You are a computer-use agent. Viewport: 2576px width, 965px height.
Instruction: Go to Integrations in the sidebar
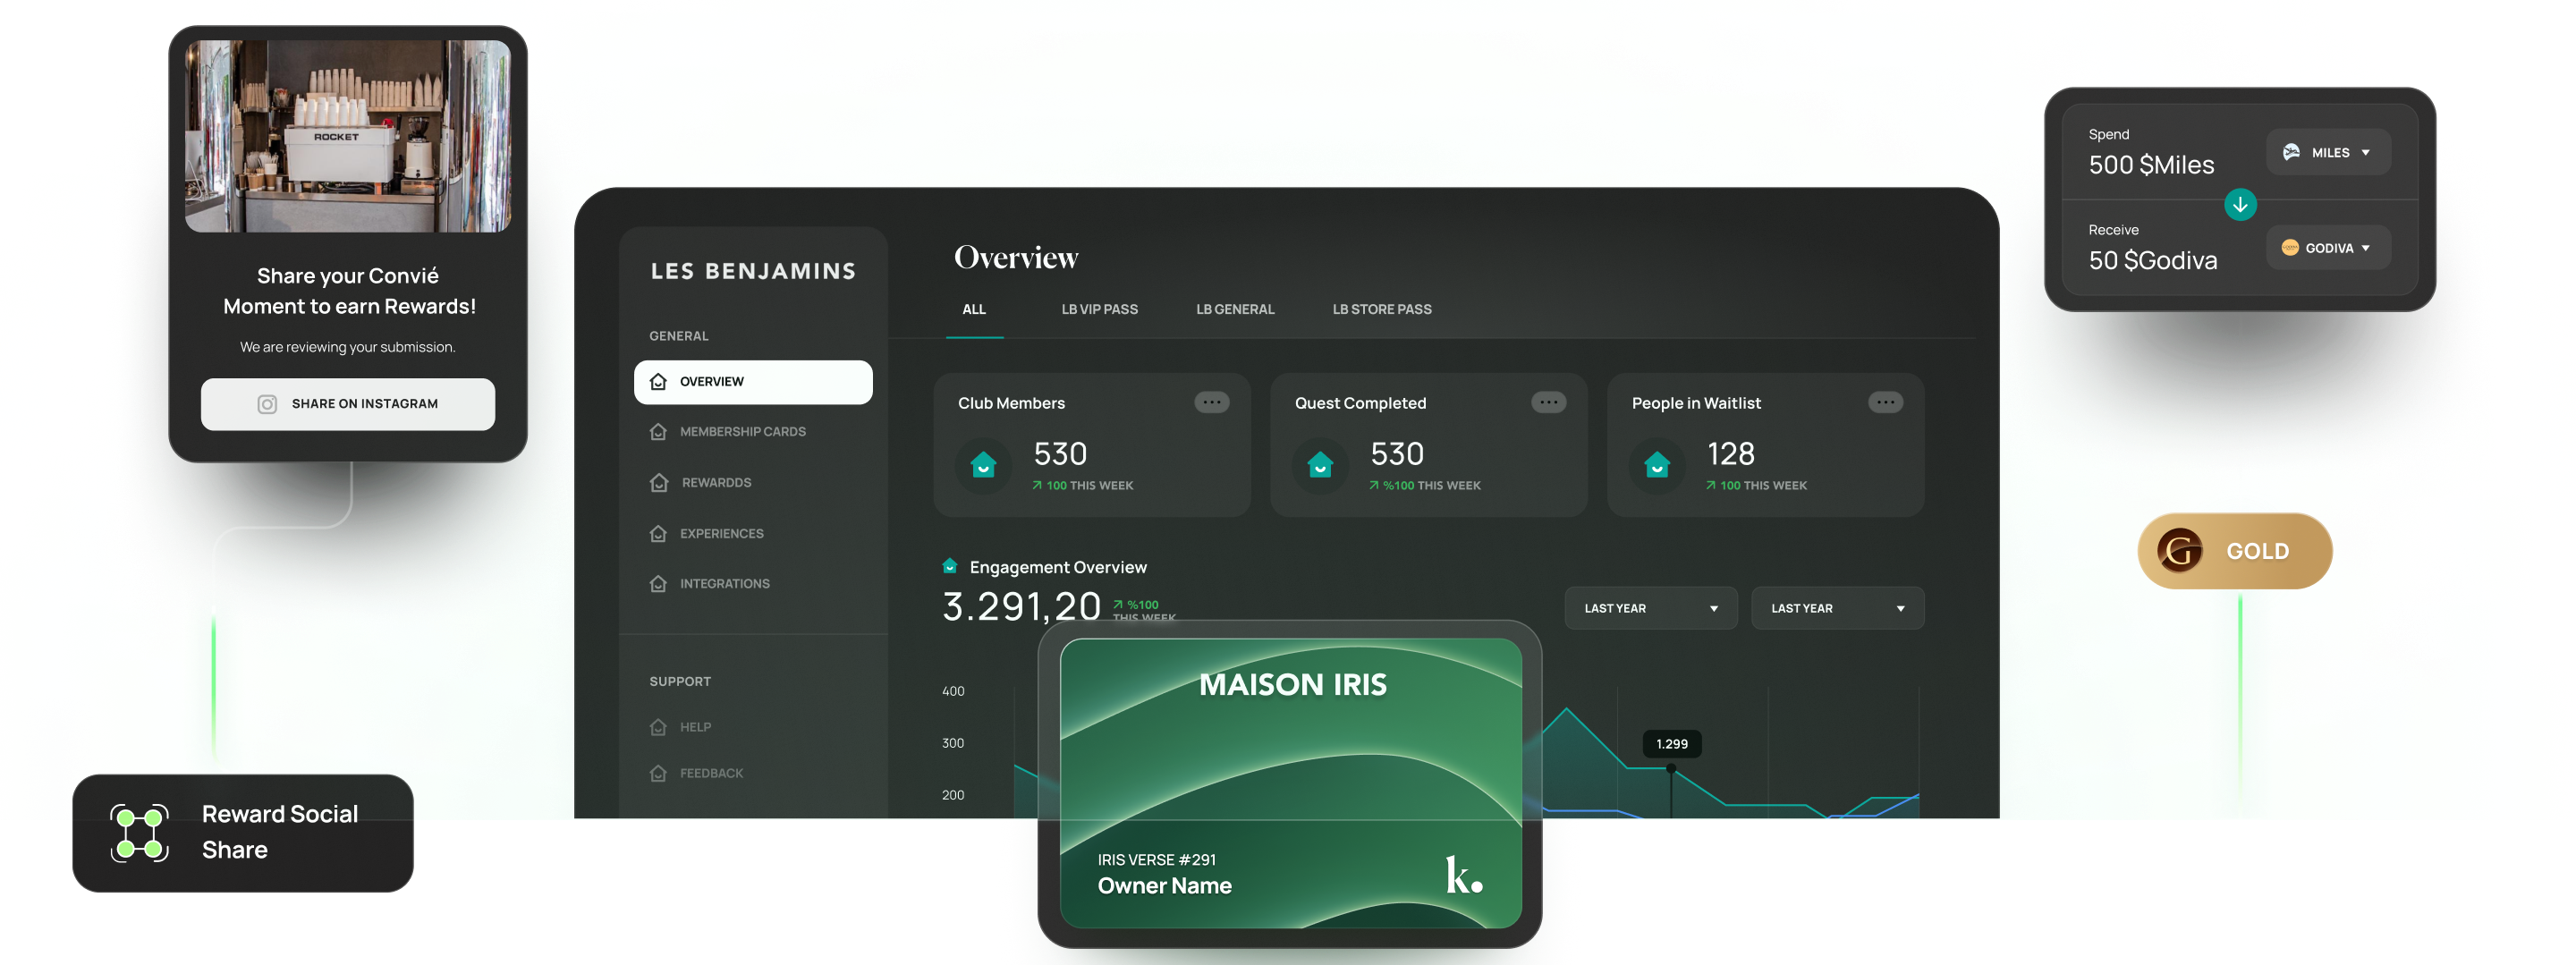pyautogui.click(x=724, y=584)
